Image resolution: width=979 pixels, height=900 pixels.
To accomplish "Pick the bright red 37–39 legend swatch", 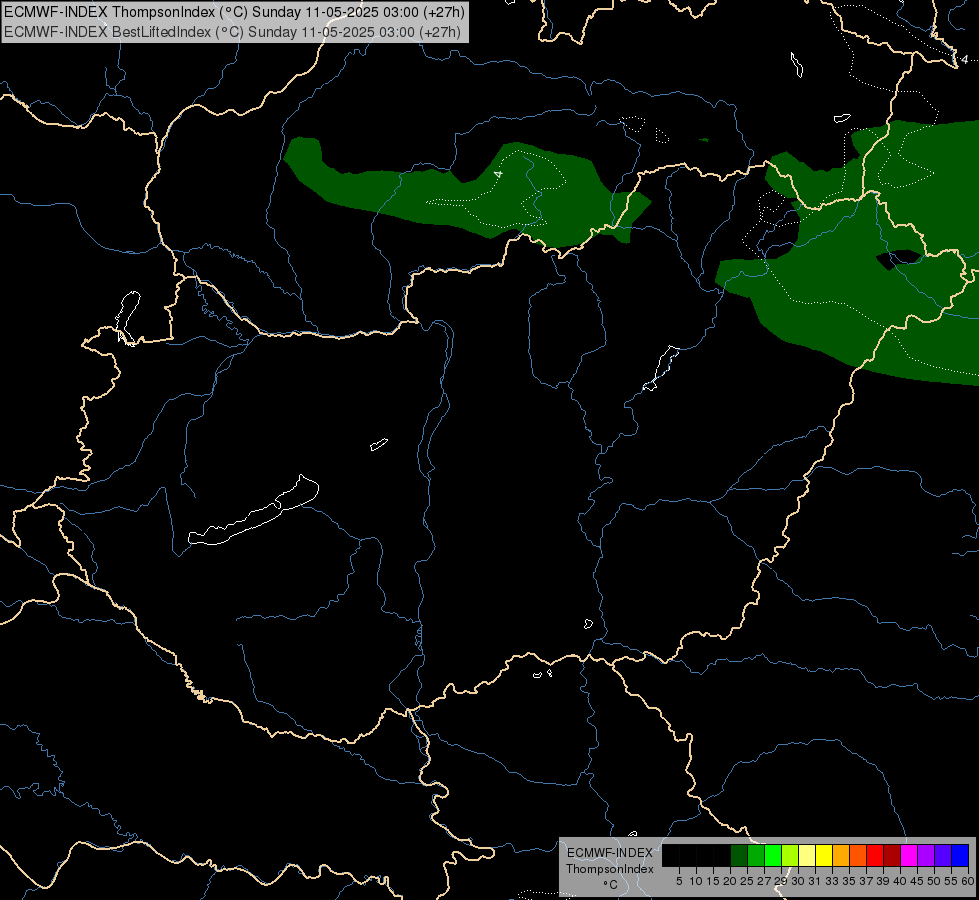I will tap(874, 856).
